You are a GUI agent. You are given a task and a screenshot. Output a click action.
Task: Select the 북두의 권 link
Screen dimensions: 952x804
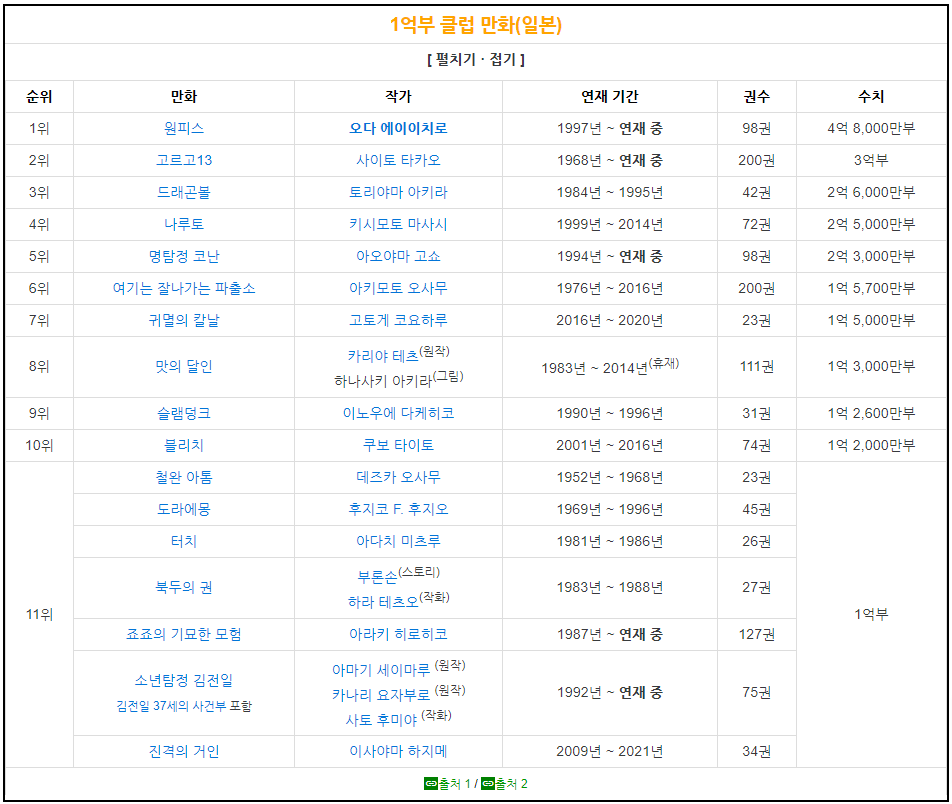(x=184, y=587)
